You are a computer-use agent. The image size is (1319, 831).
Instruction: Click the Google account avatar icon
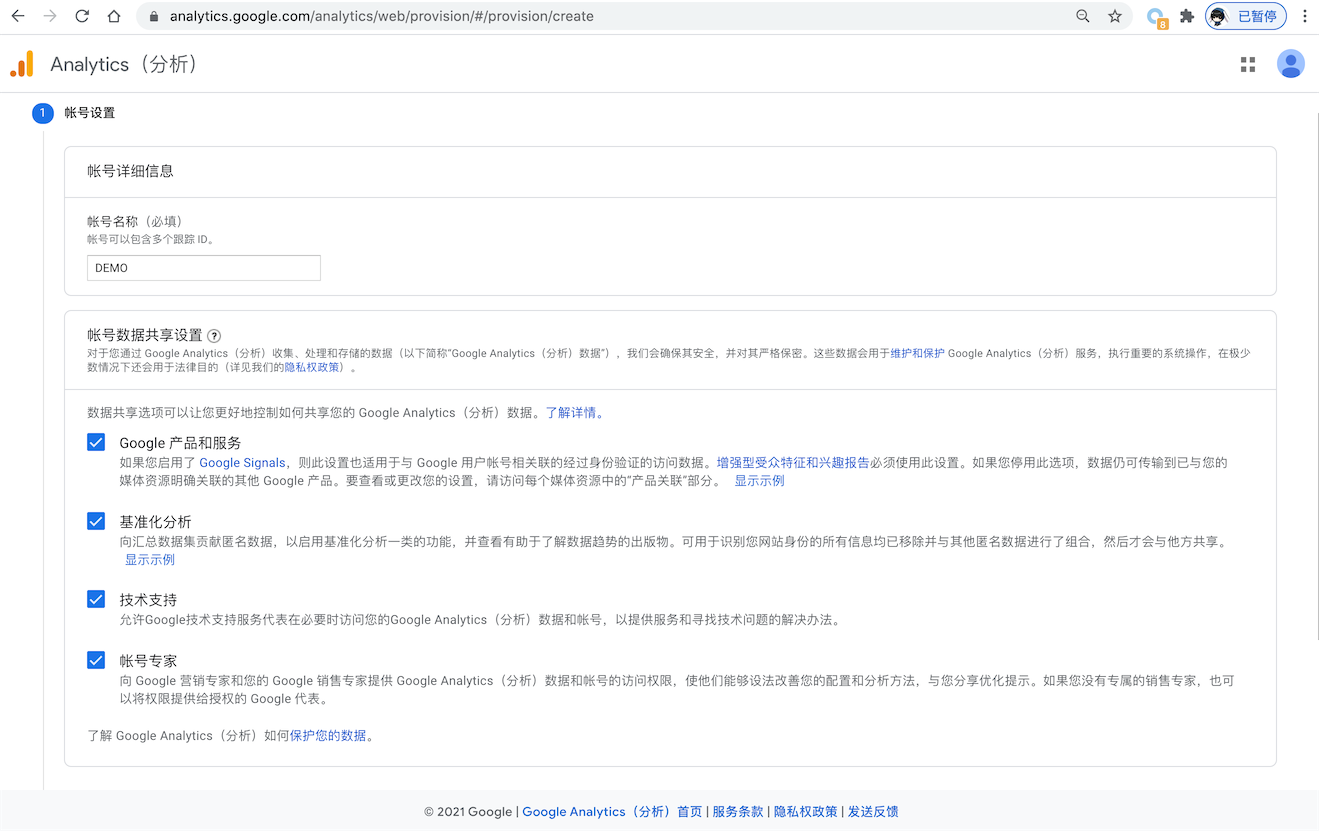pyautogui.click(x=1291, y=63)
